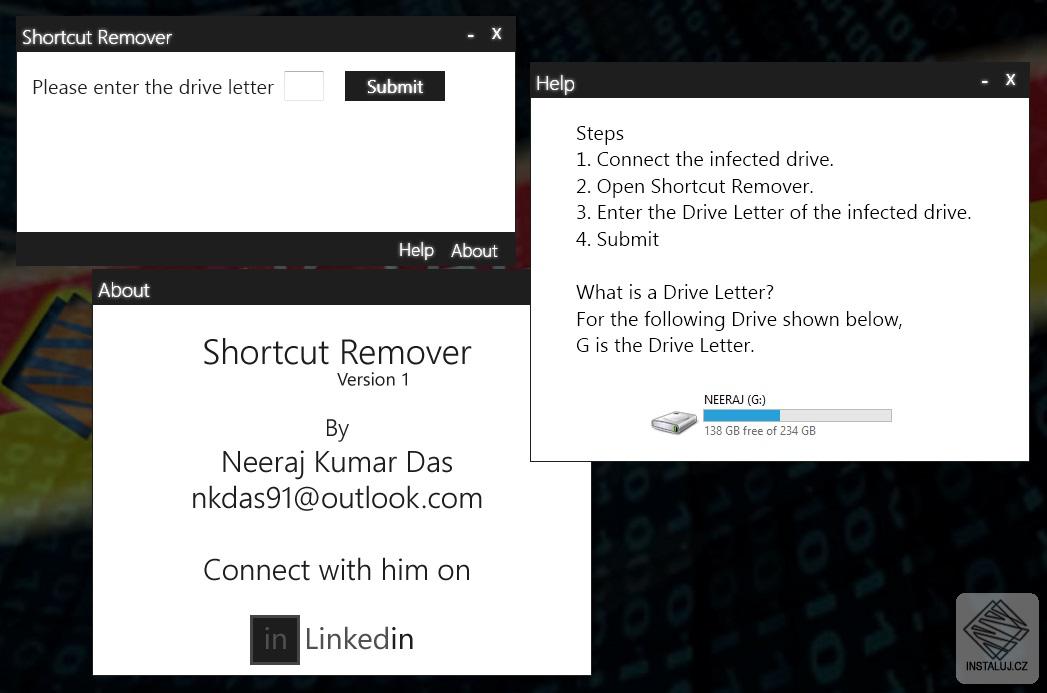This screenshot has width=1047, height=693.
Task: Click the '138 GB free of 234 GB' text
Action: [x=759, y=430]
